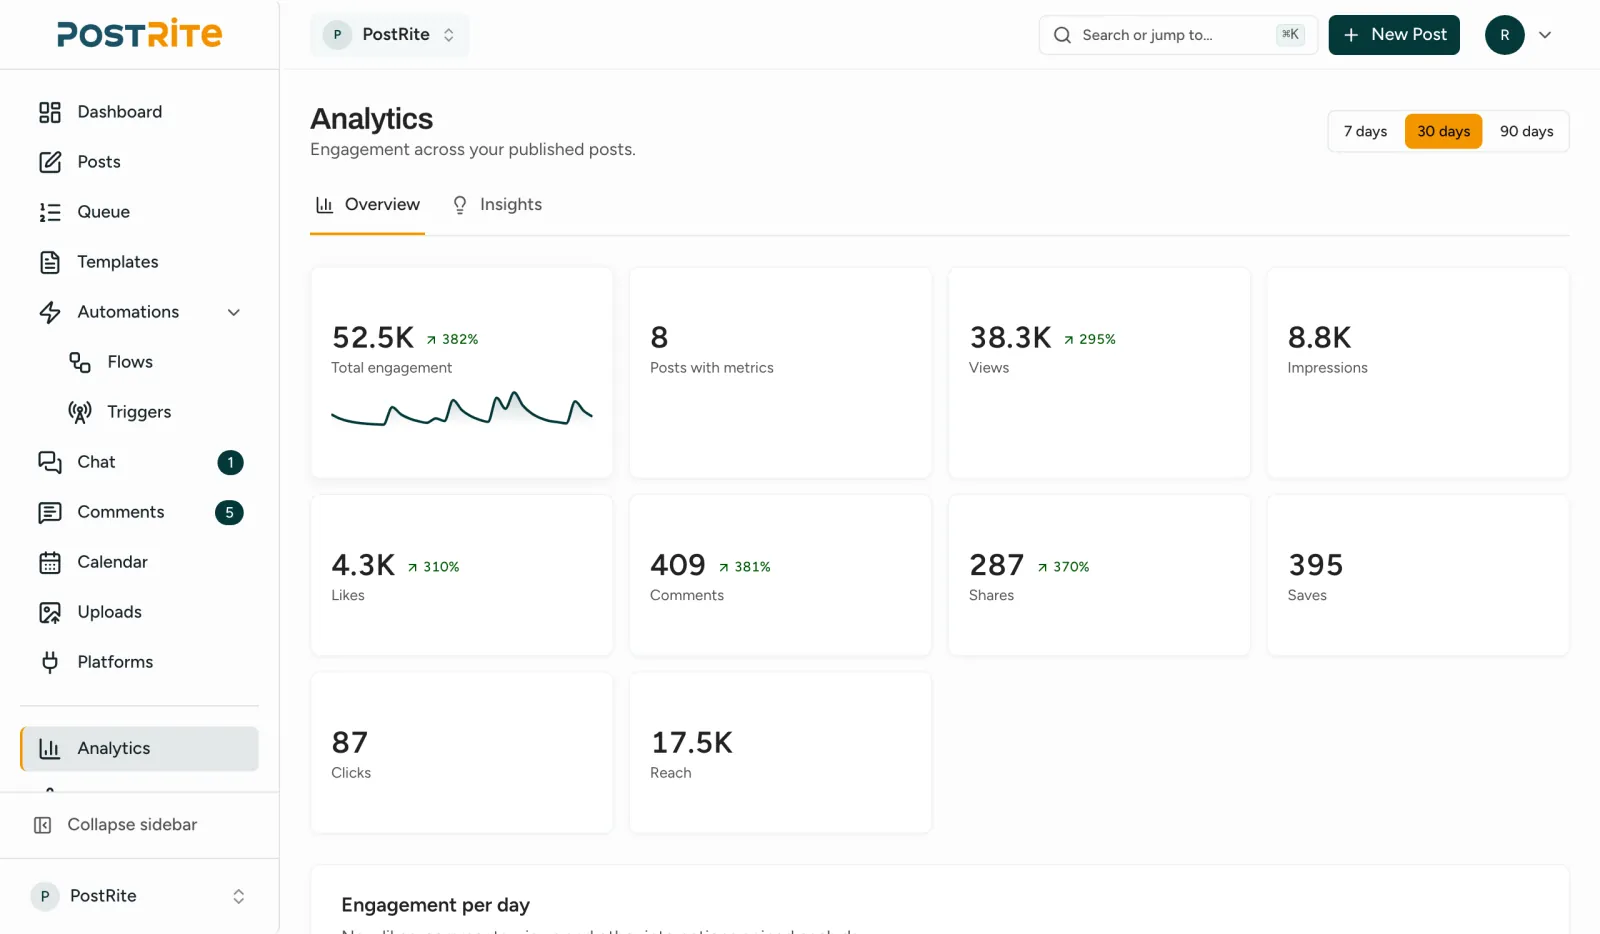Viewport: 1600px width, 934px height.
Task: Open the Dashboard grid icon
Action: point(50,112)
